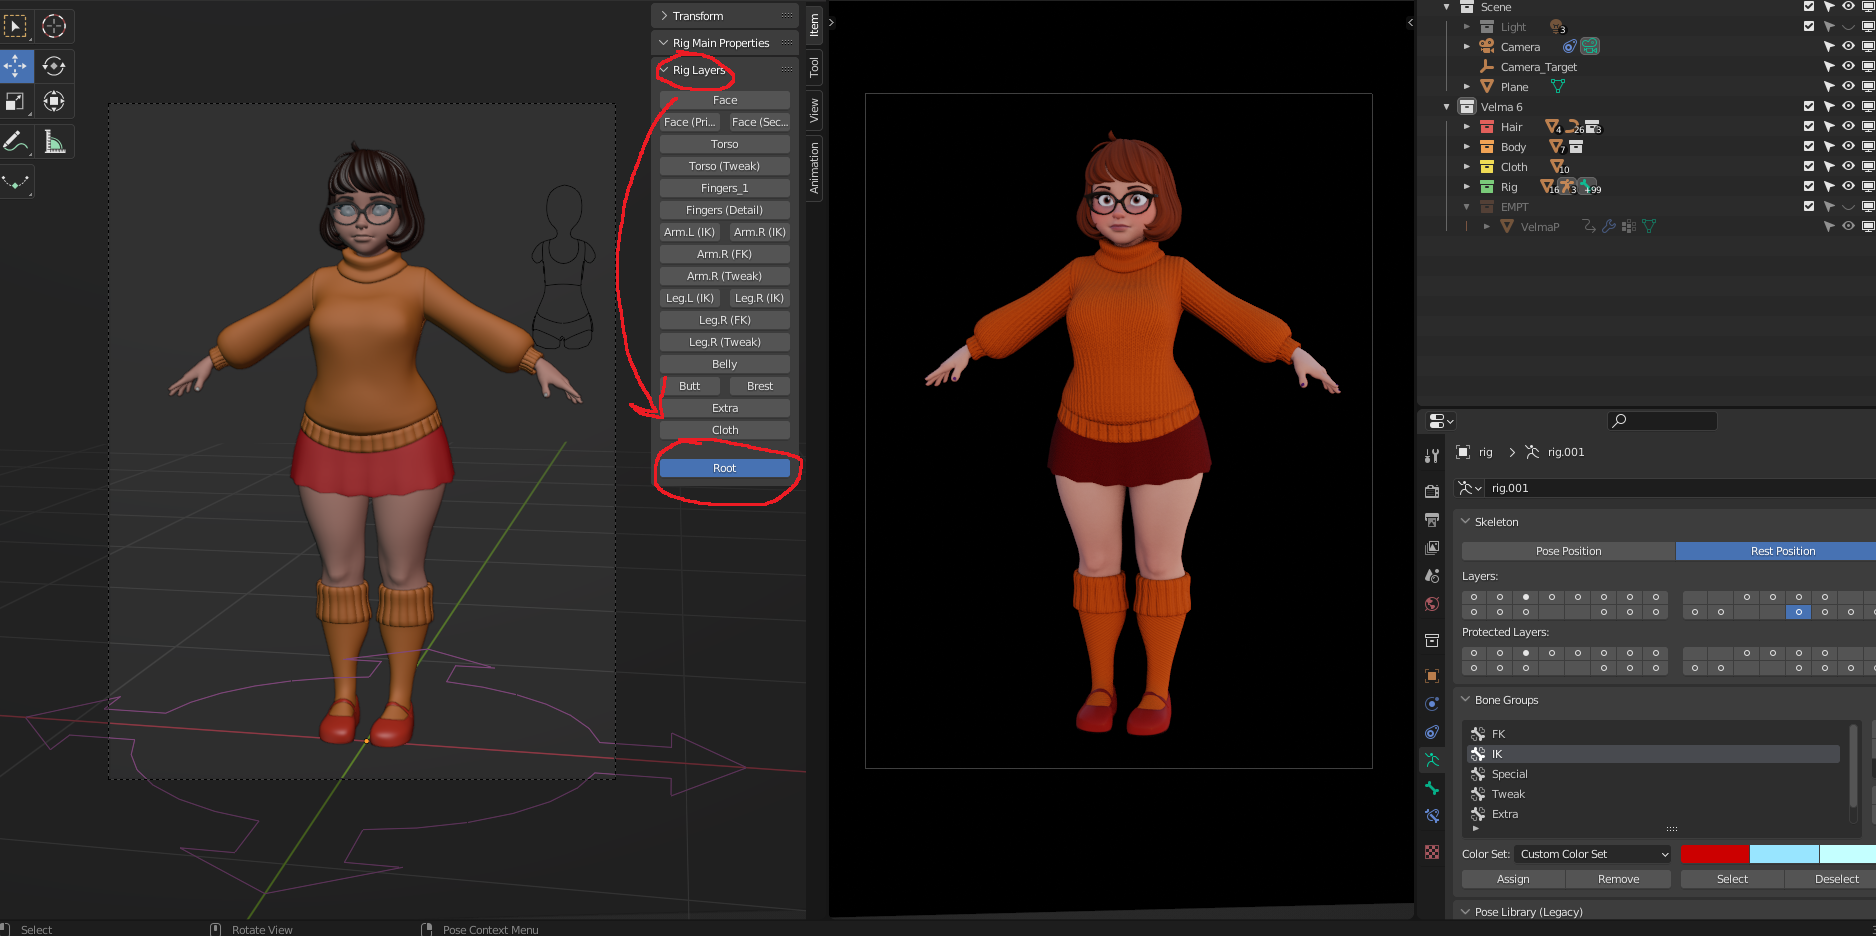Switch to the Tool sidebar tab
1876x936 pixels.
815,67
